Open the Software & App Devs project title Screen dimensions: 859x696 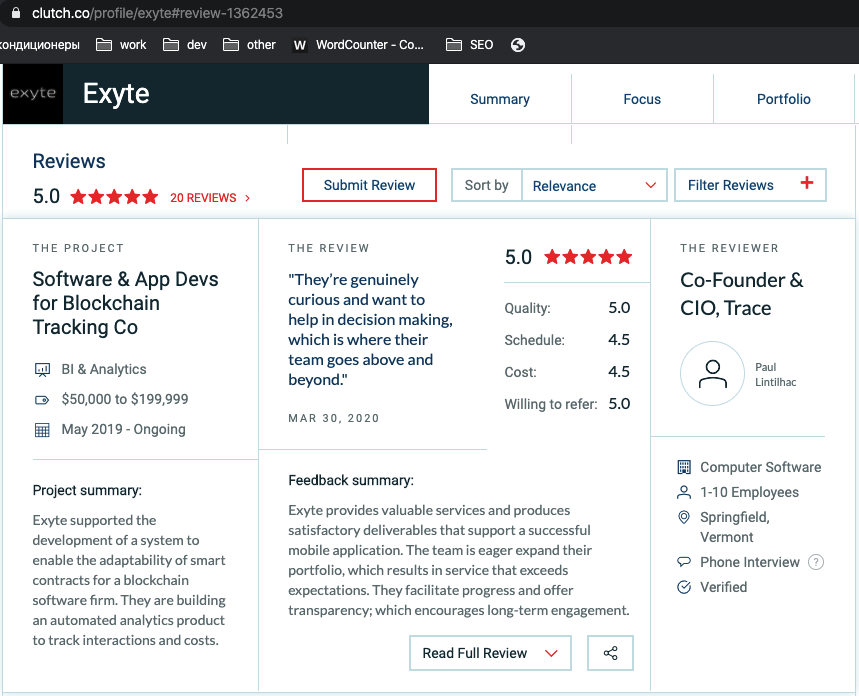[125, 303]
